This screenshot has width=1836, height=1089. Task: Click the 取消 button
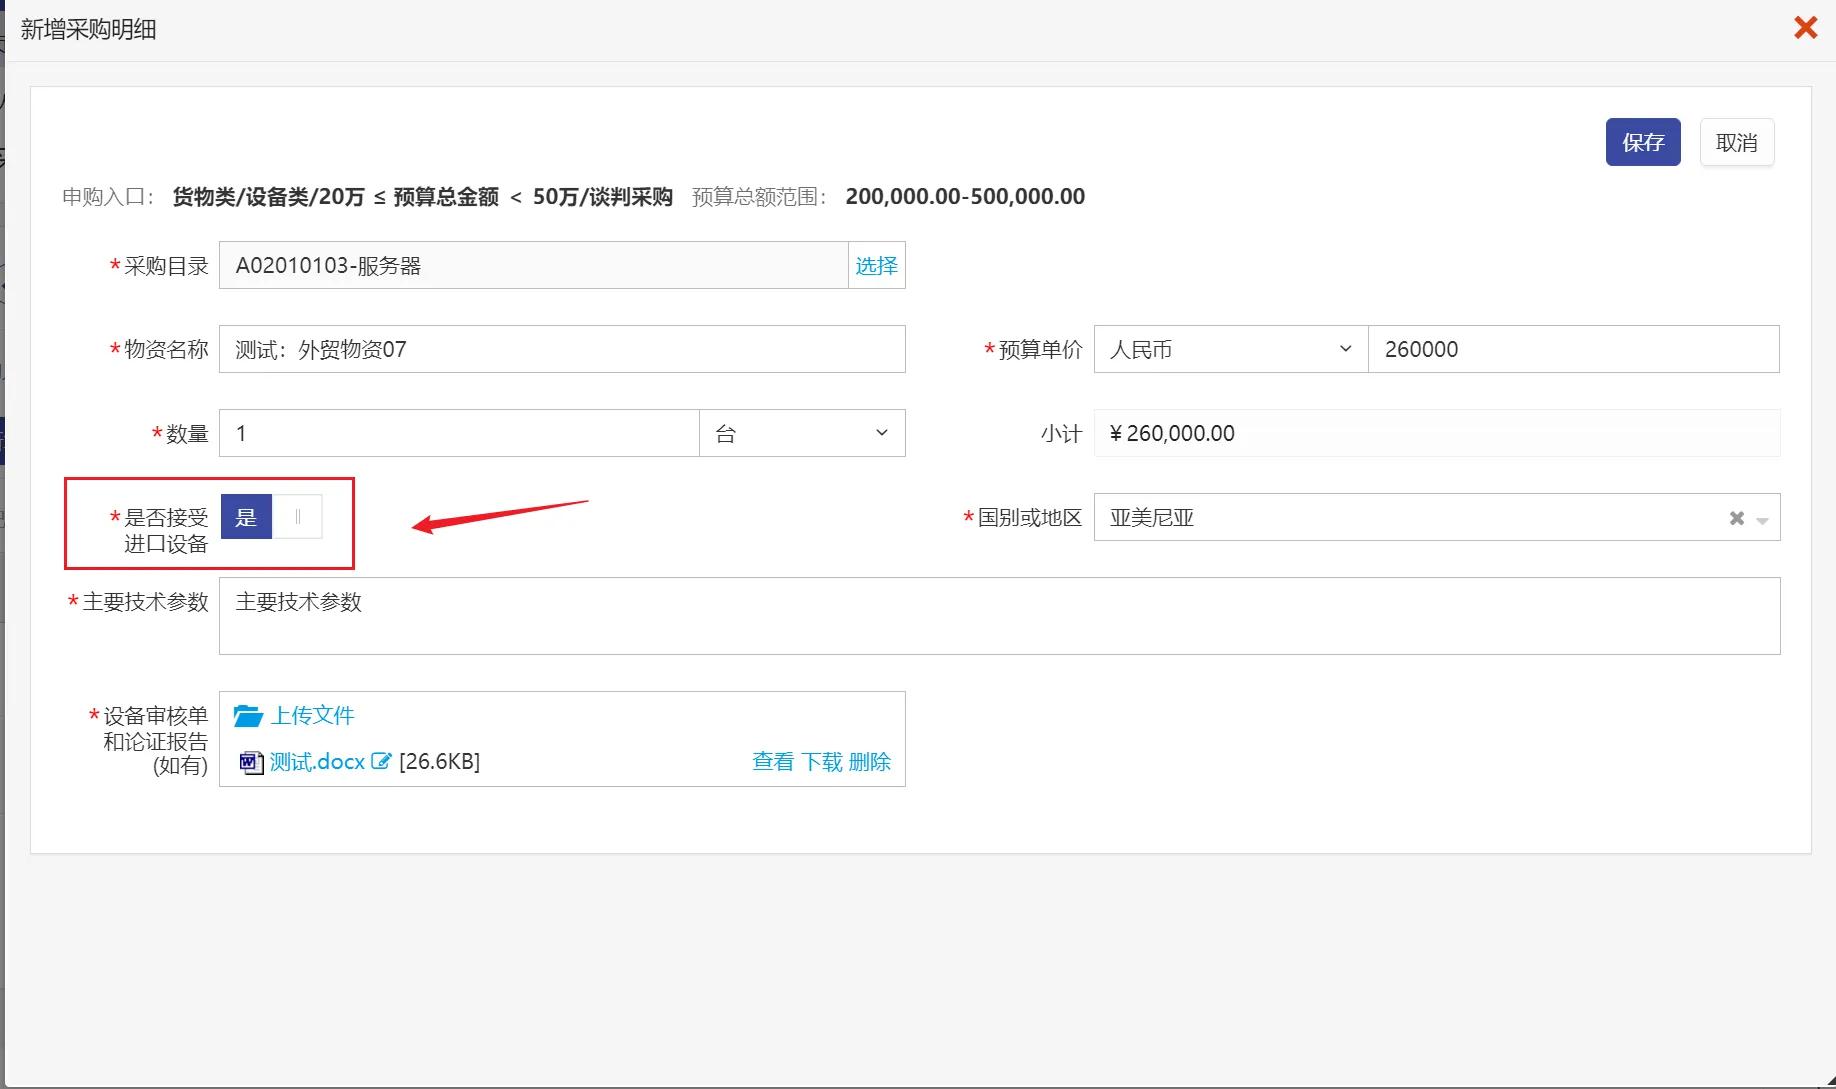[1737, 142]
